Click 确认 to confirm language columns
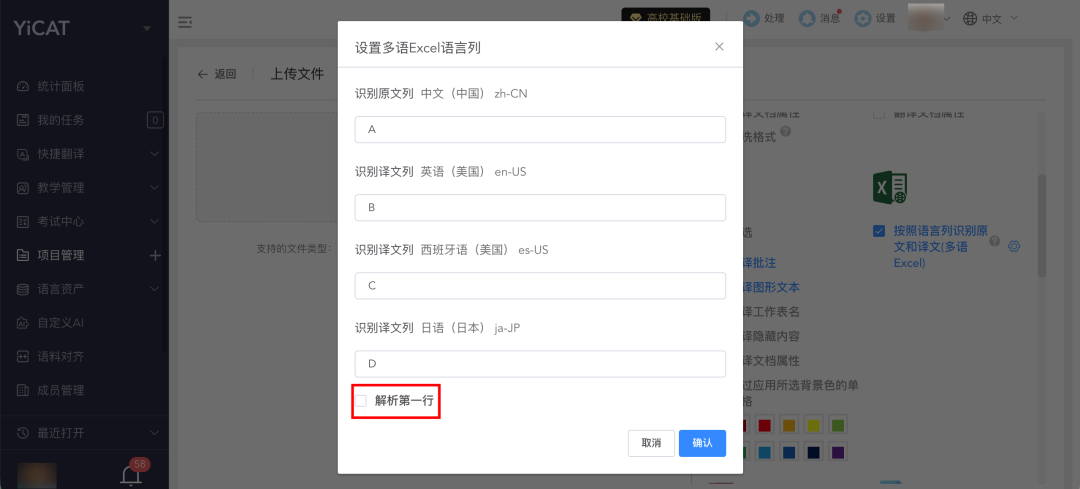The height and width of the screenshot is (489, 1080). coord(702,443)
